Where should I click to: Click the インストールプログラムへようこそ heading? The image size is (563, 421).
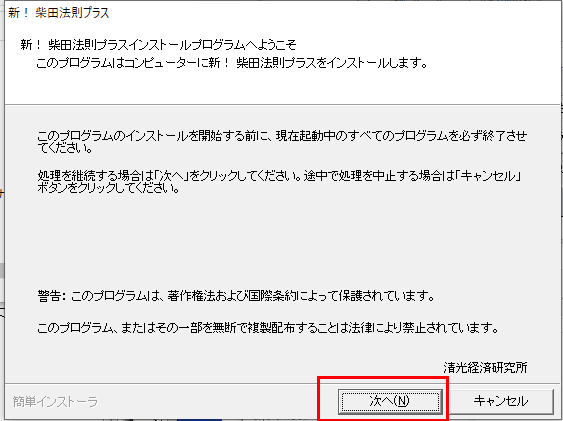click(x=158, y=45)
